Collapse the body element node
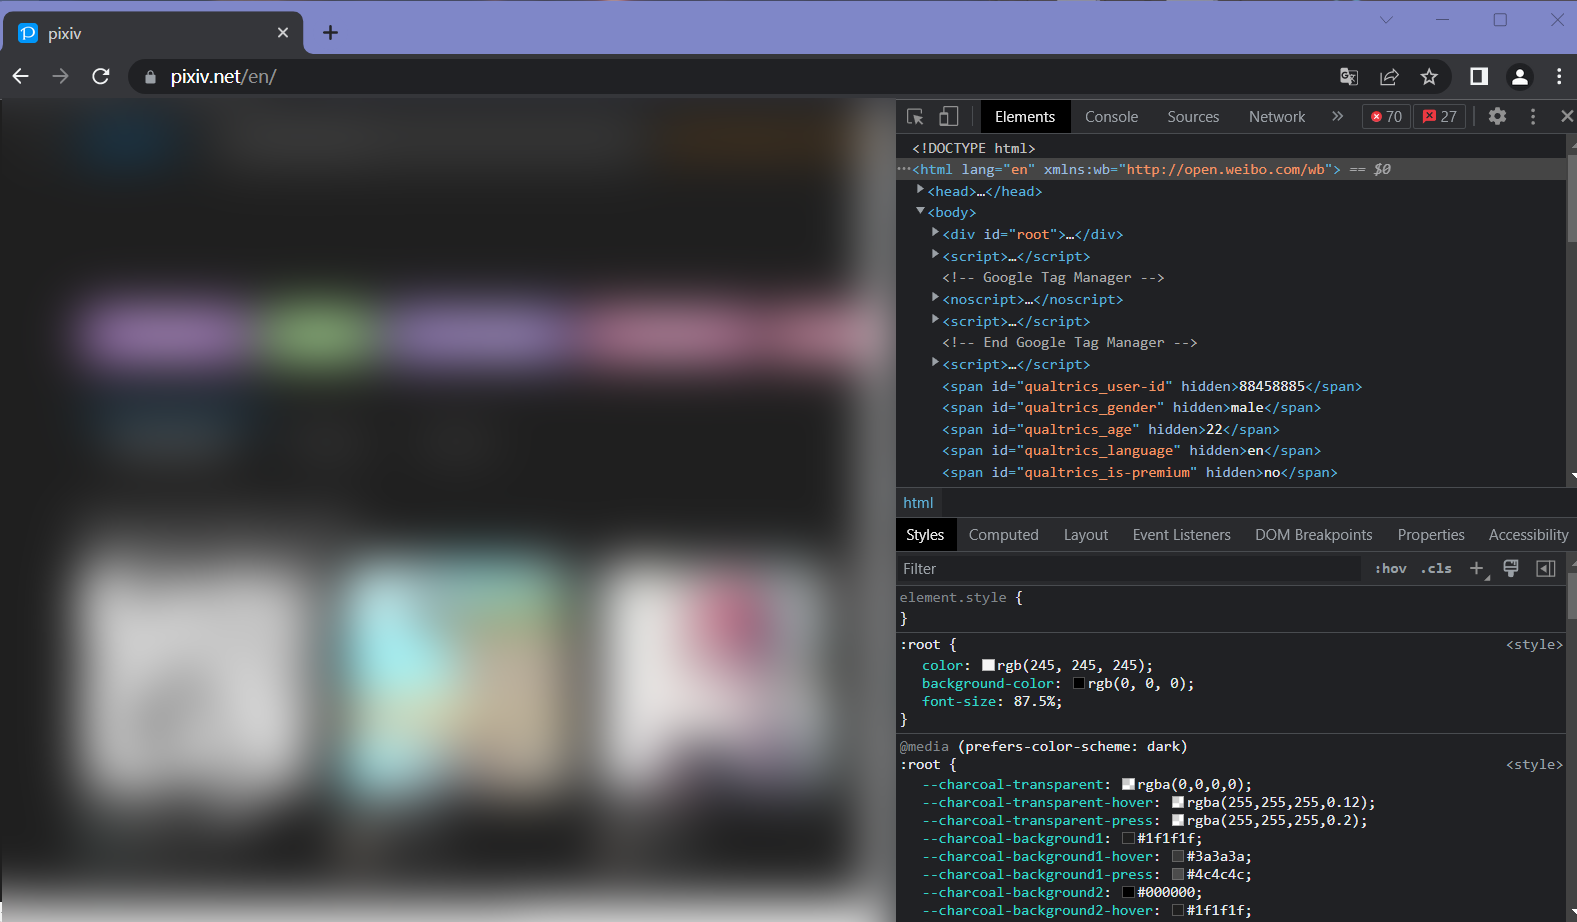 (x=920, y=211)
